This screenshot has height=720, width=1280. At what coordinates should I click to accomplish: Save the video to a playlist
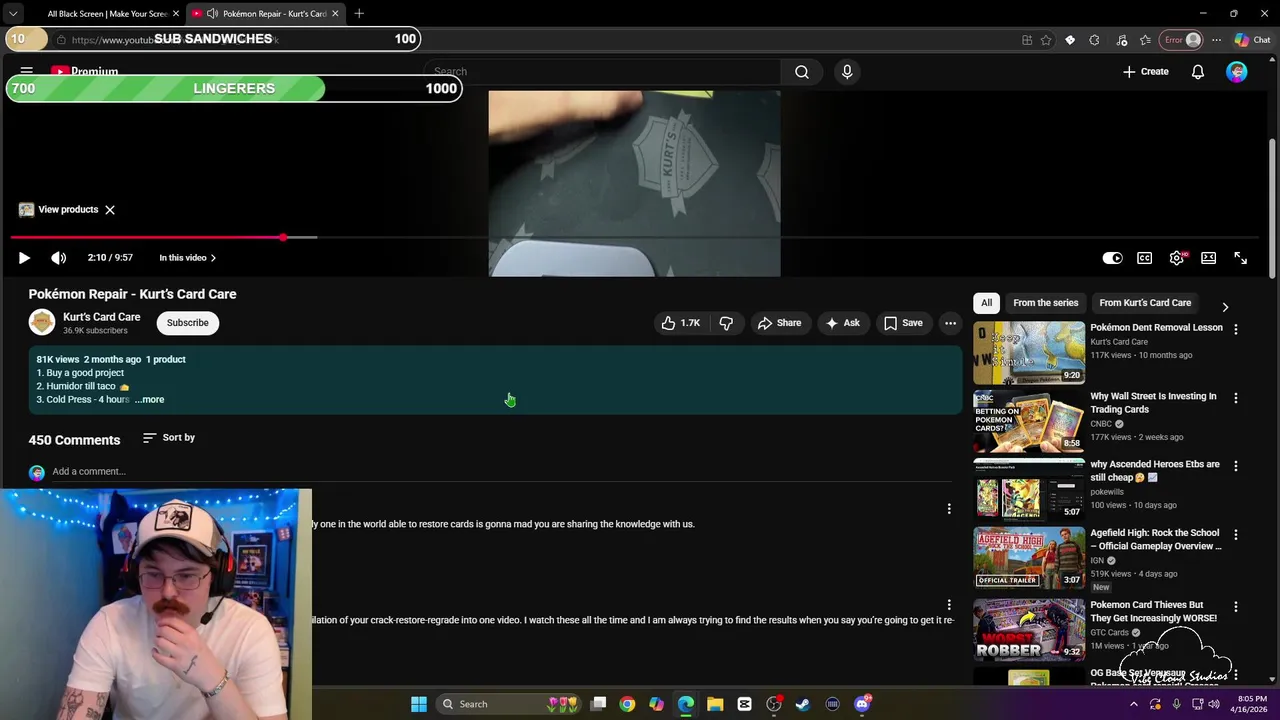click(x=902, y=323)
